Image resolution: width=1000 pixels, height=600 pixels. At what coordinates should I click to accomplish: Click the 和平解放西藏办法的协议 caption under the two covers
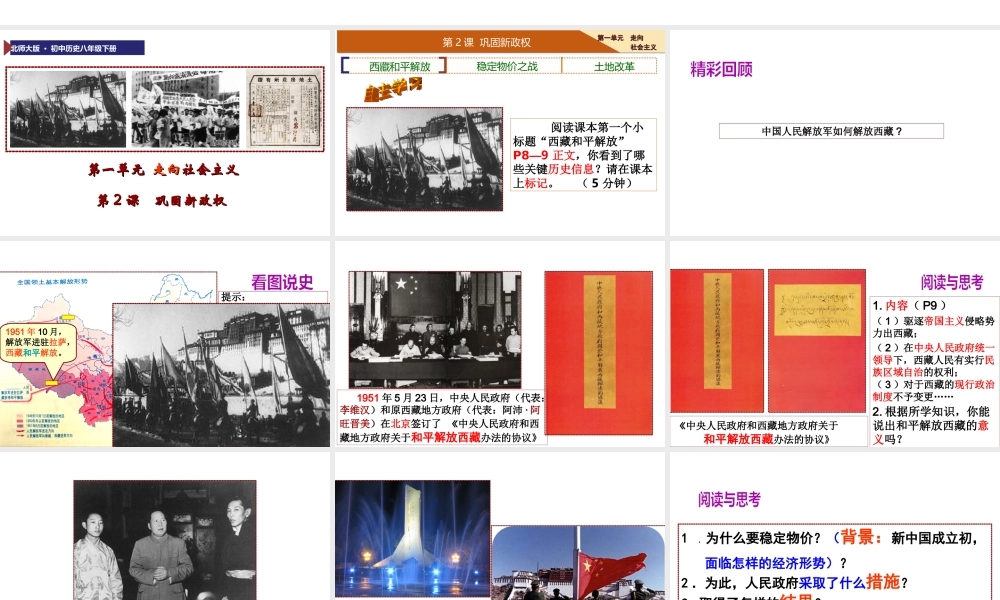(768, 432)
